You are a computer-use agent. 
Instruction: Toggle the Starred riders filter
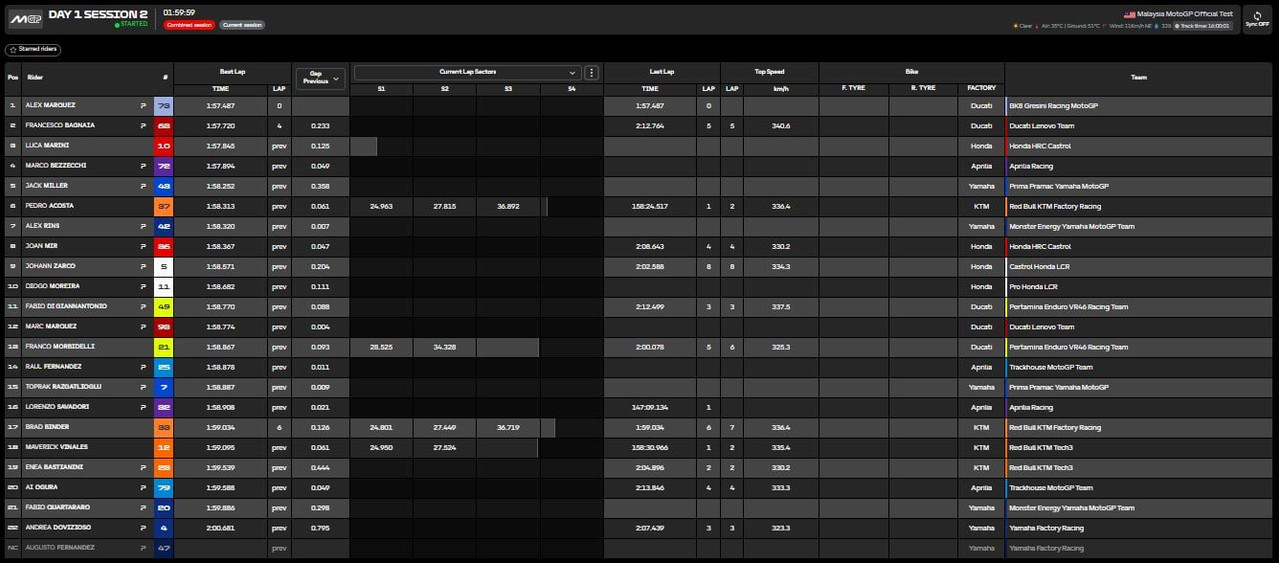(x=33, y=49)
